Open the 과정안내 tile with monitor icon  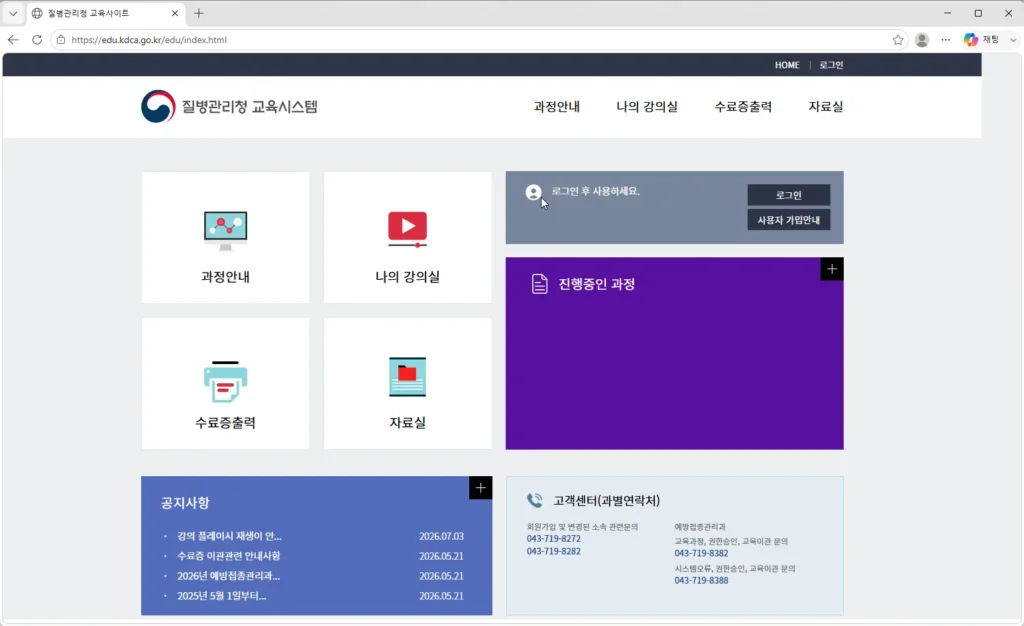pos(225,238)
